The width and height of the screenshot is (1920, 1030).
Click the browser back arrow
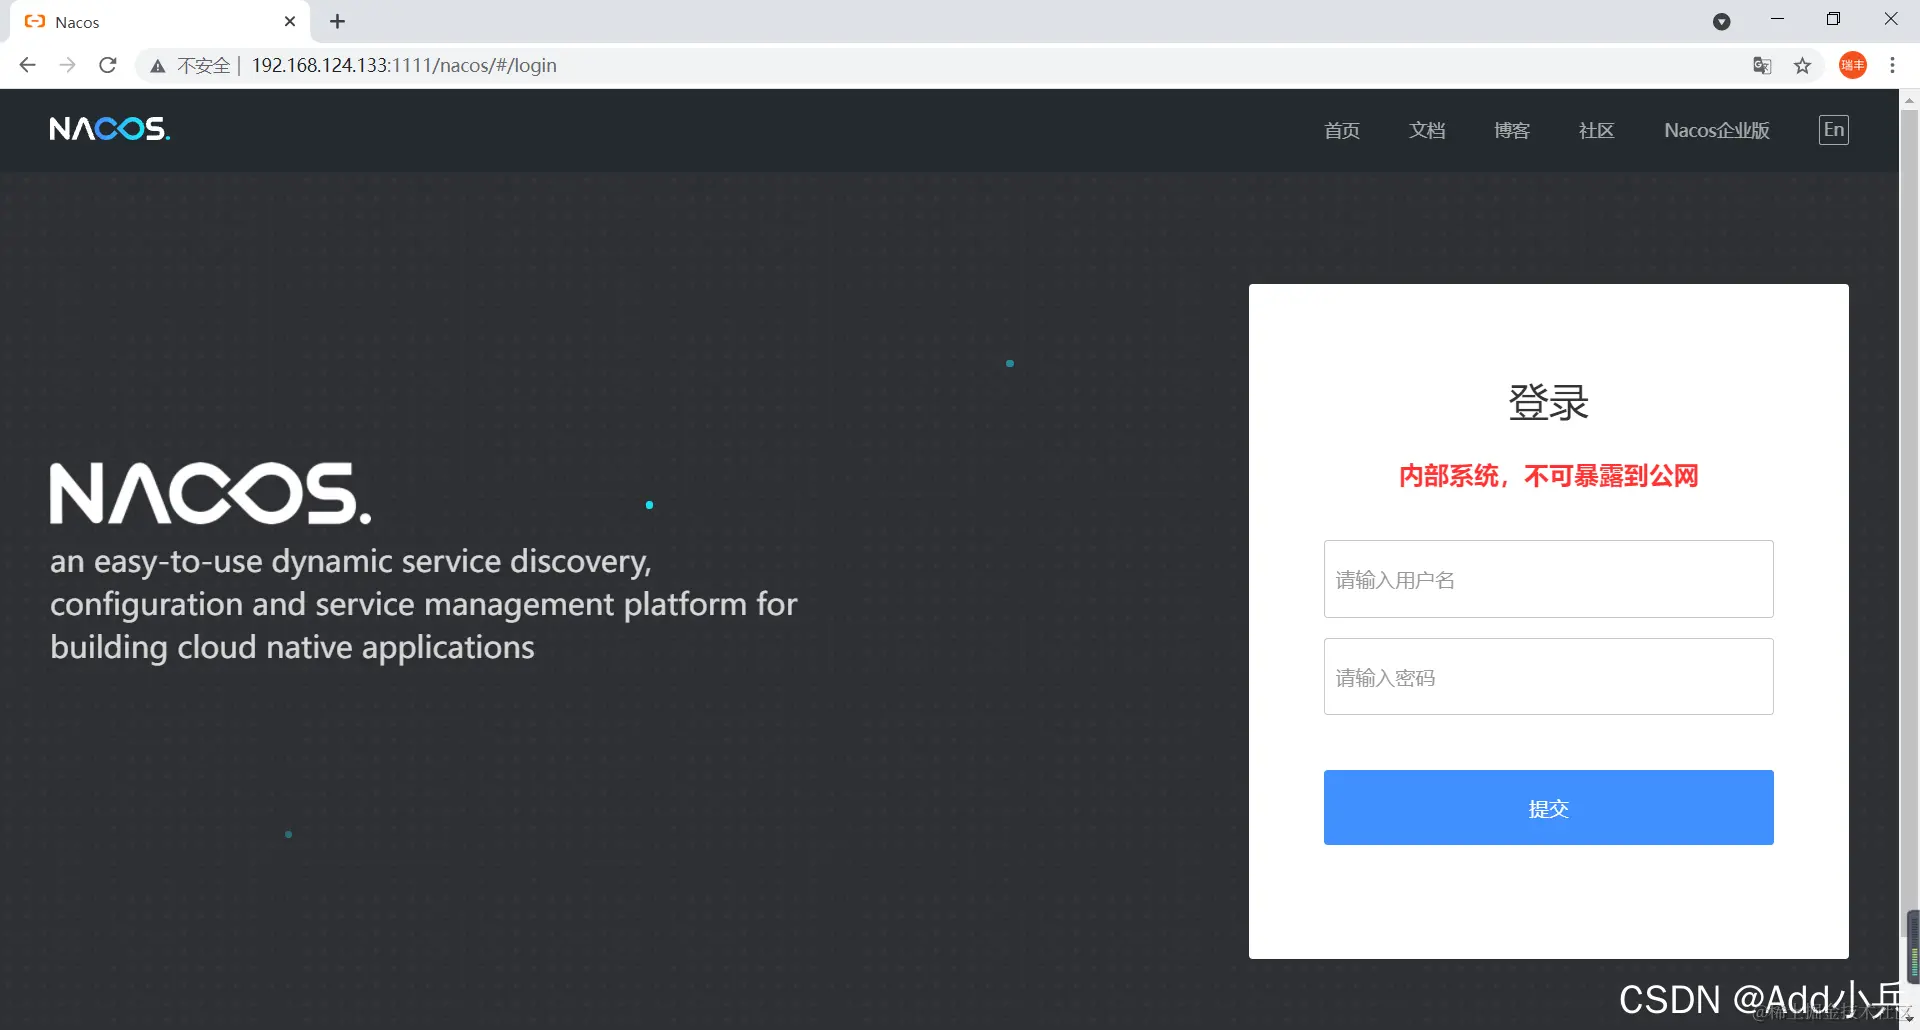[27, 65]
